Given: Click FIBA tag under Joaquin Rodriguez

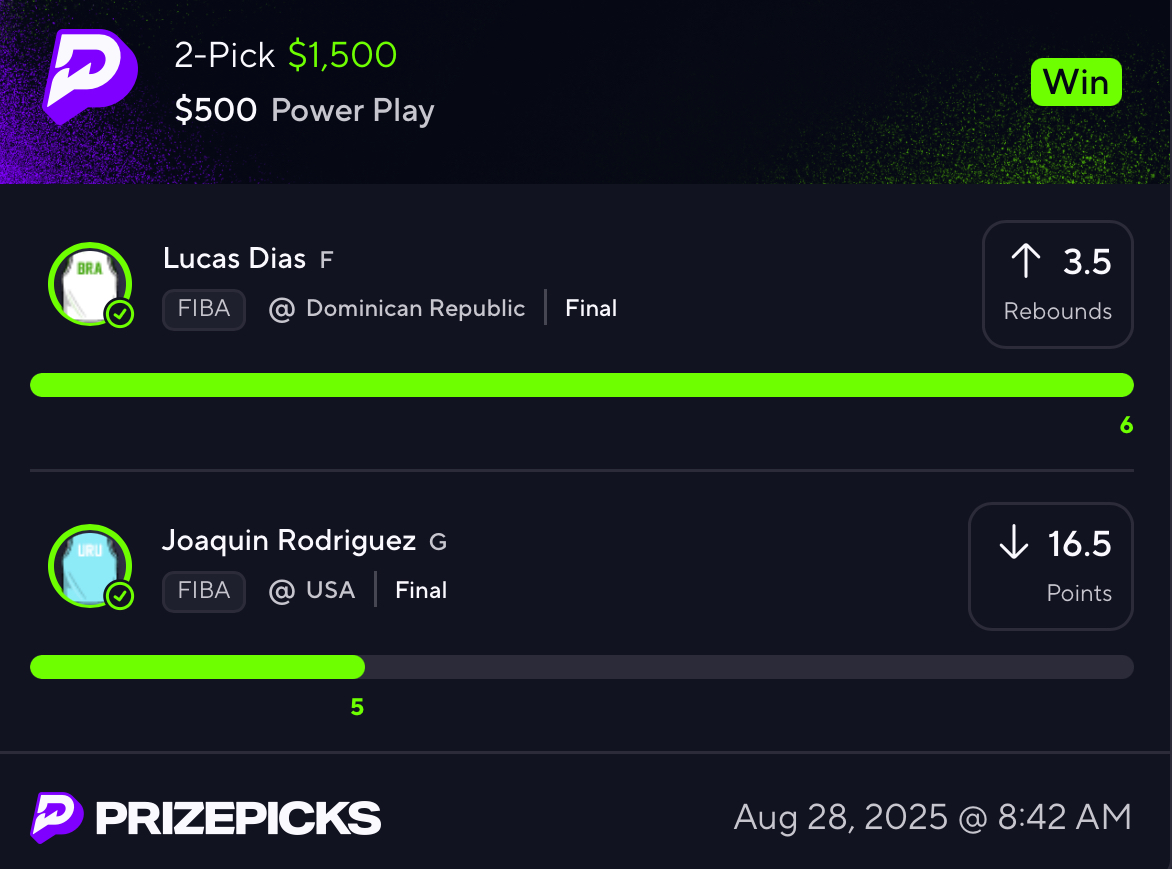Looking at the screenshot, I should click(204, 591).
